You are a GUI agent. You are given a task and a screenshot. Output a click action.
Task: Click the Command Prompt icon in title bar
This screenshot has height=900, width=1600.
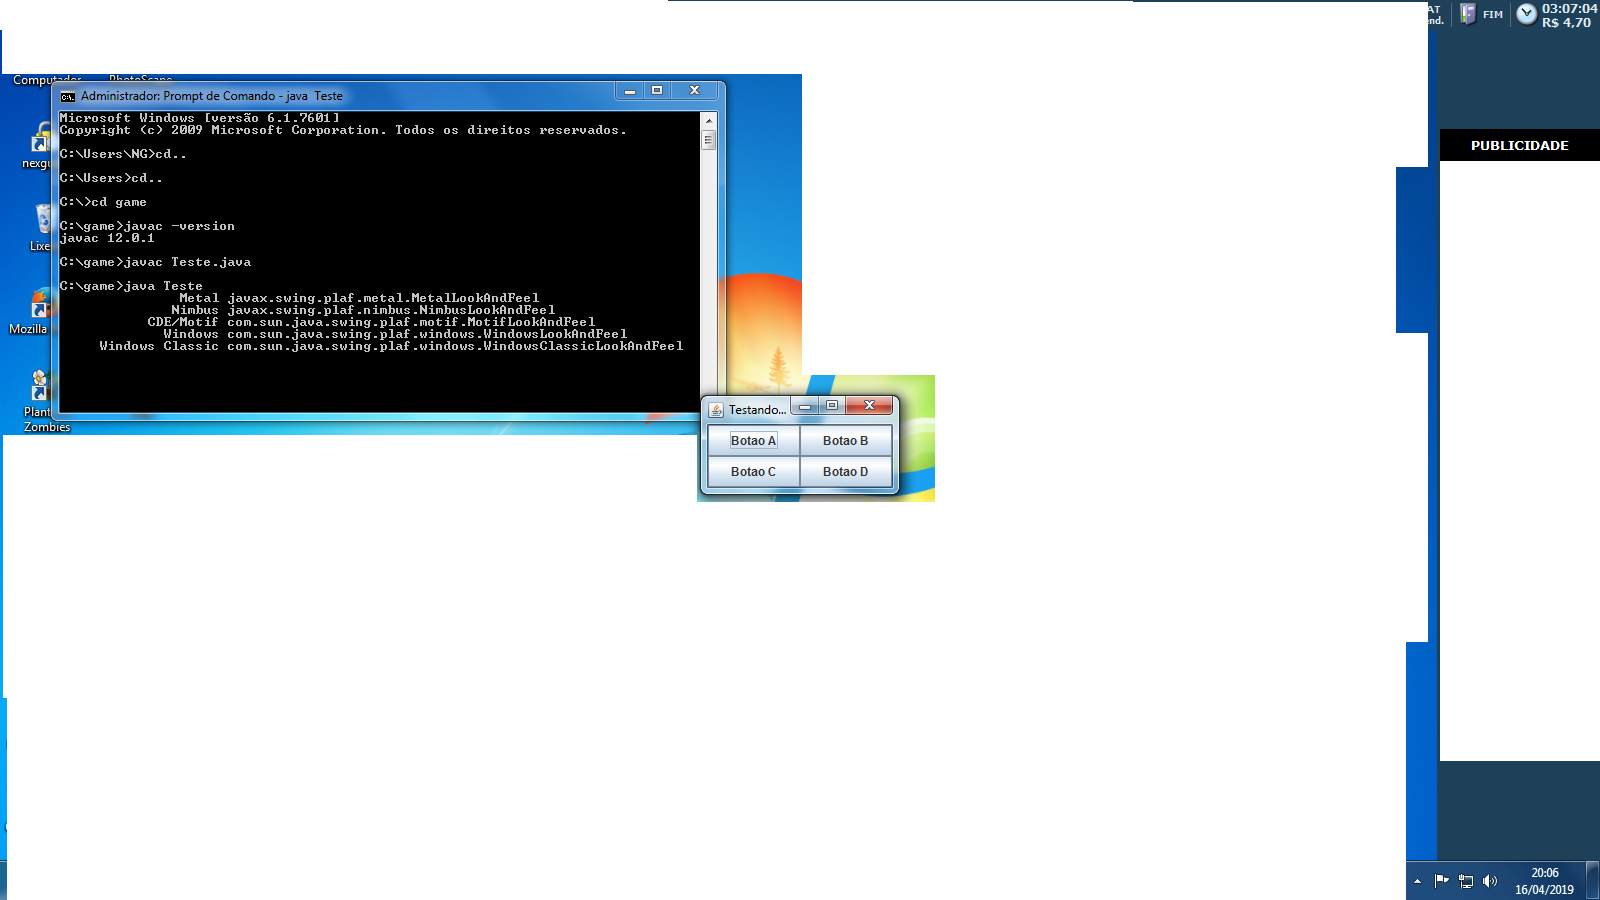(x=68, y=97)
